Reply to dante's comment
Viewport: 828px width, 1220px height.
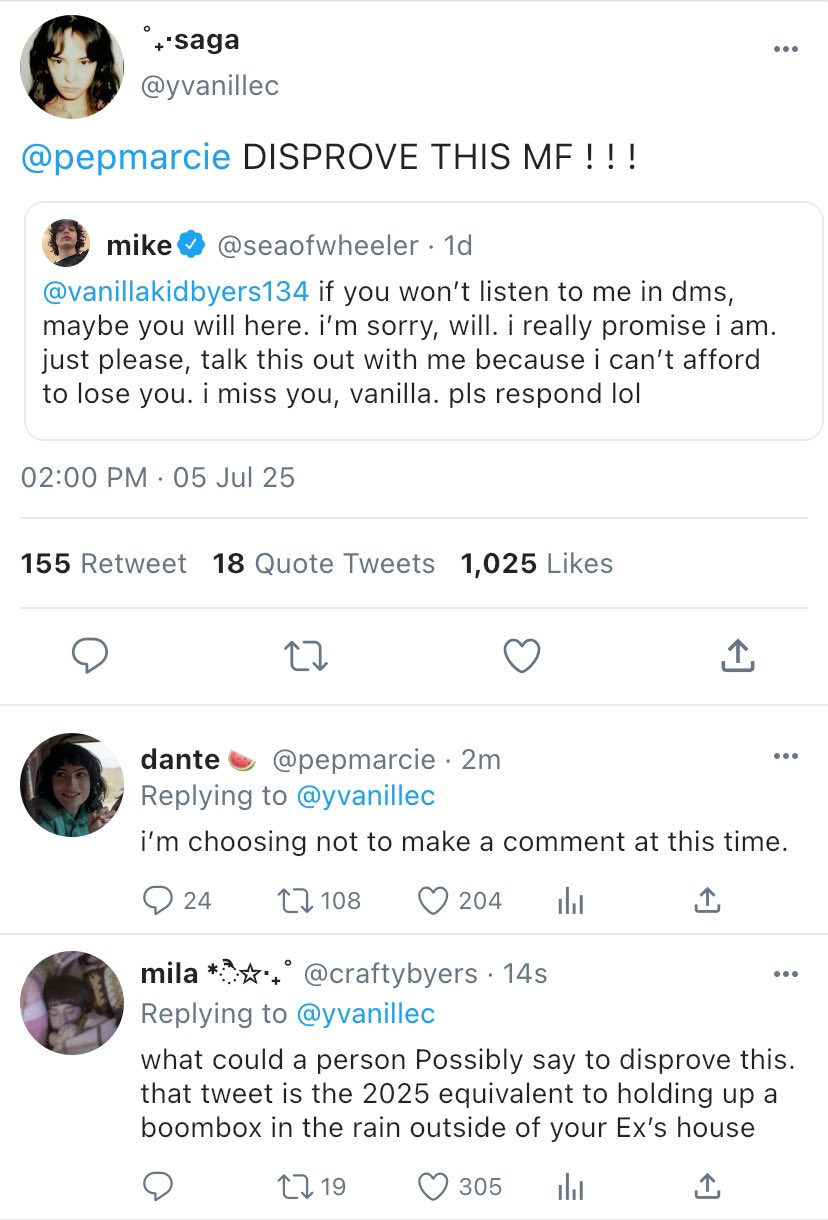[x=159, y=901]
